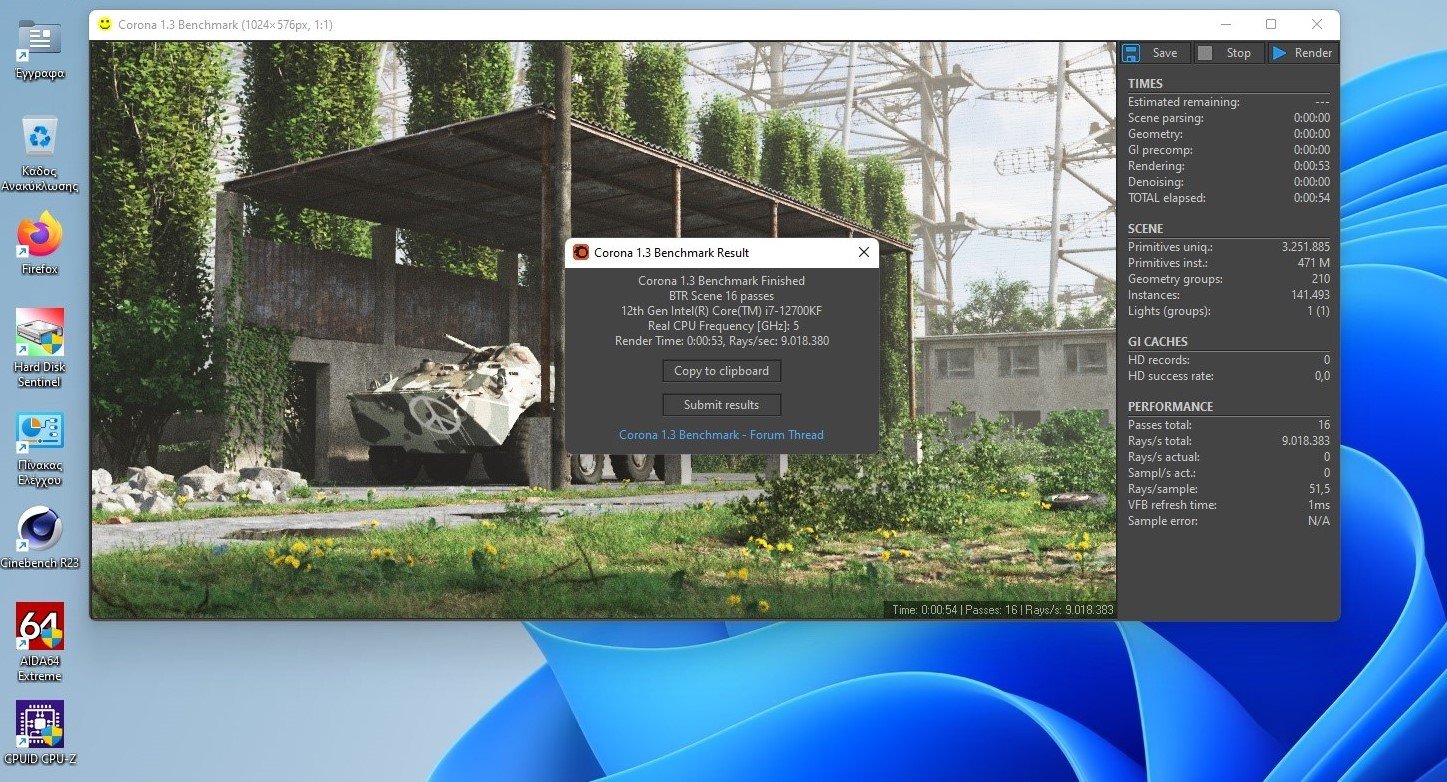The image size is (1447, 782).
Task: Click the Real CPU Frequency [GHz]: 5 line
Action: pos(721,326)
